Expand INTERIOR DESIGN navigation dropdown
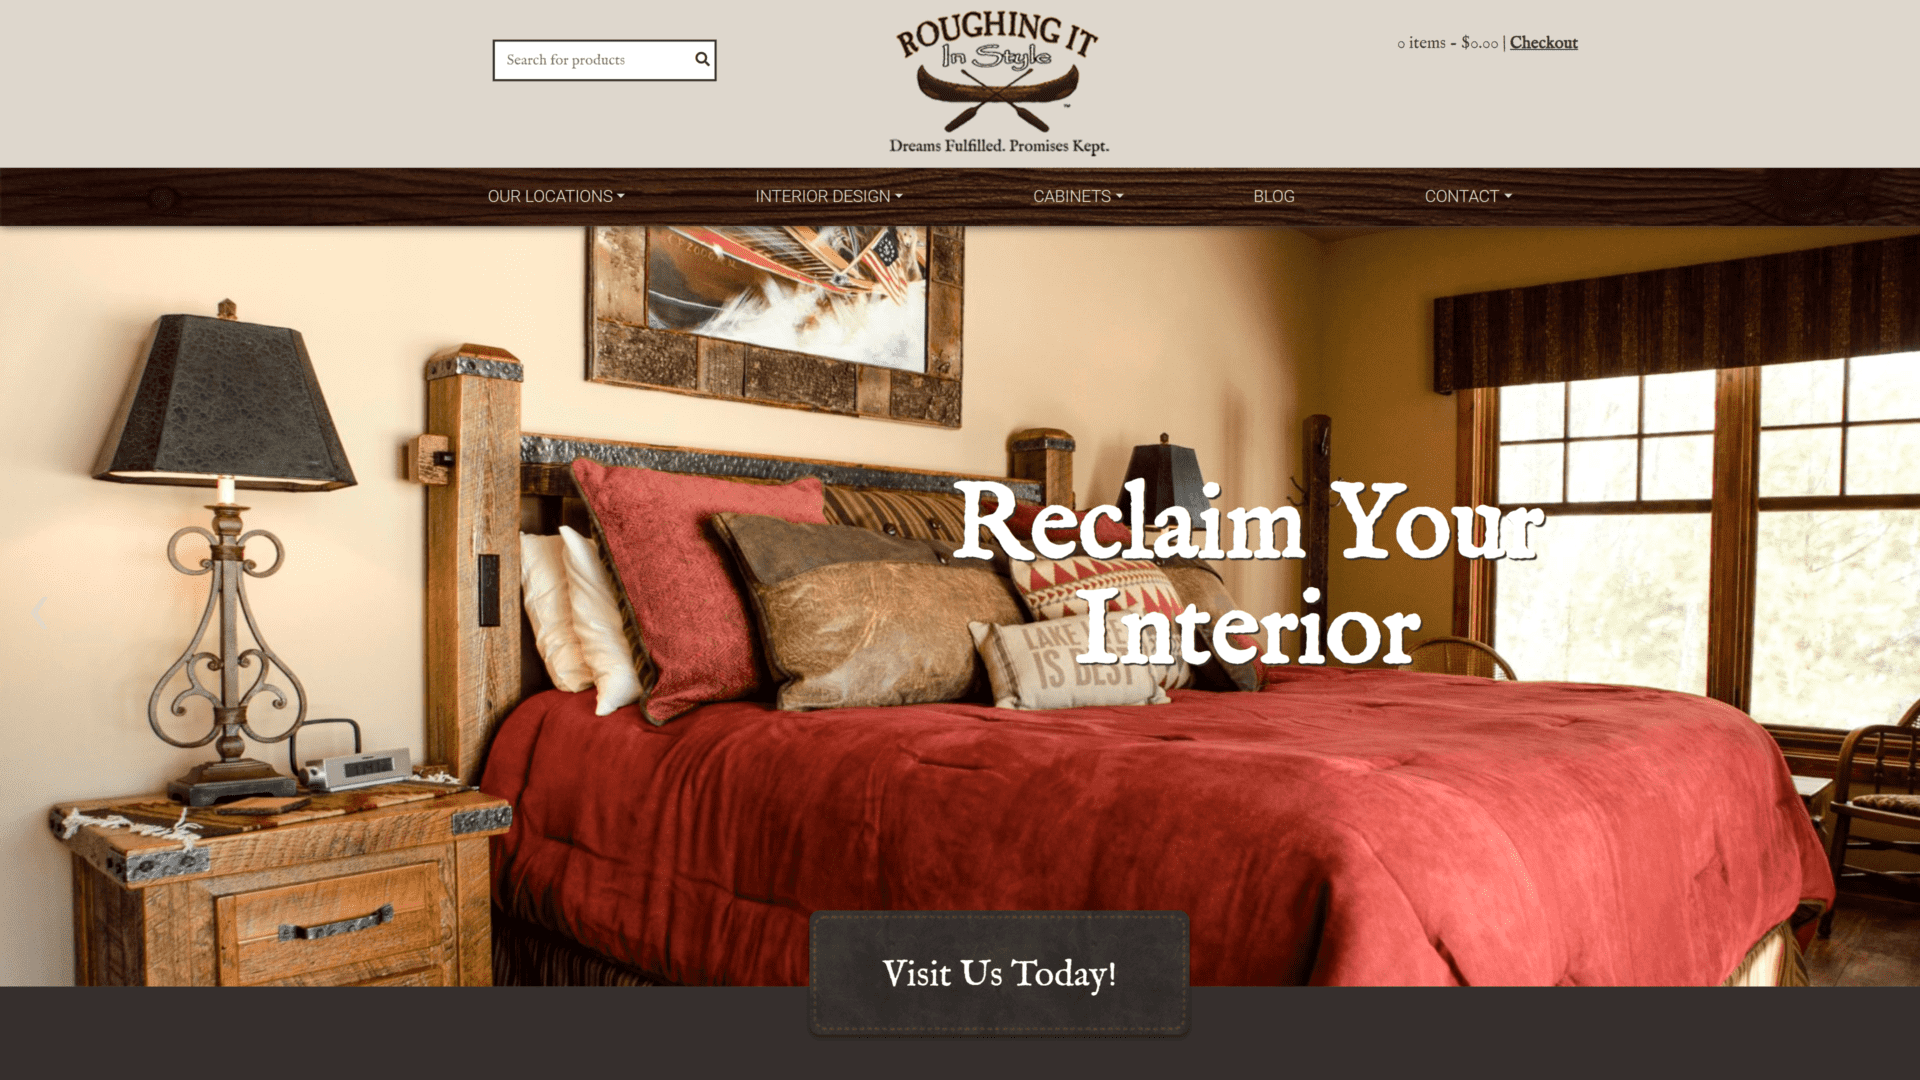 [828, 195]
